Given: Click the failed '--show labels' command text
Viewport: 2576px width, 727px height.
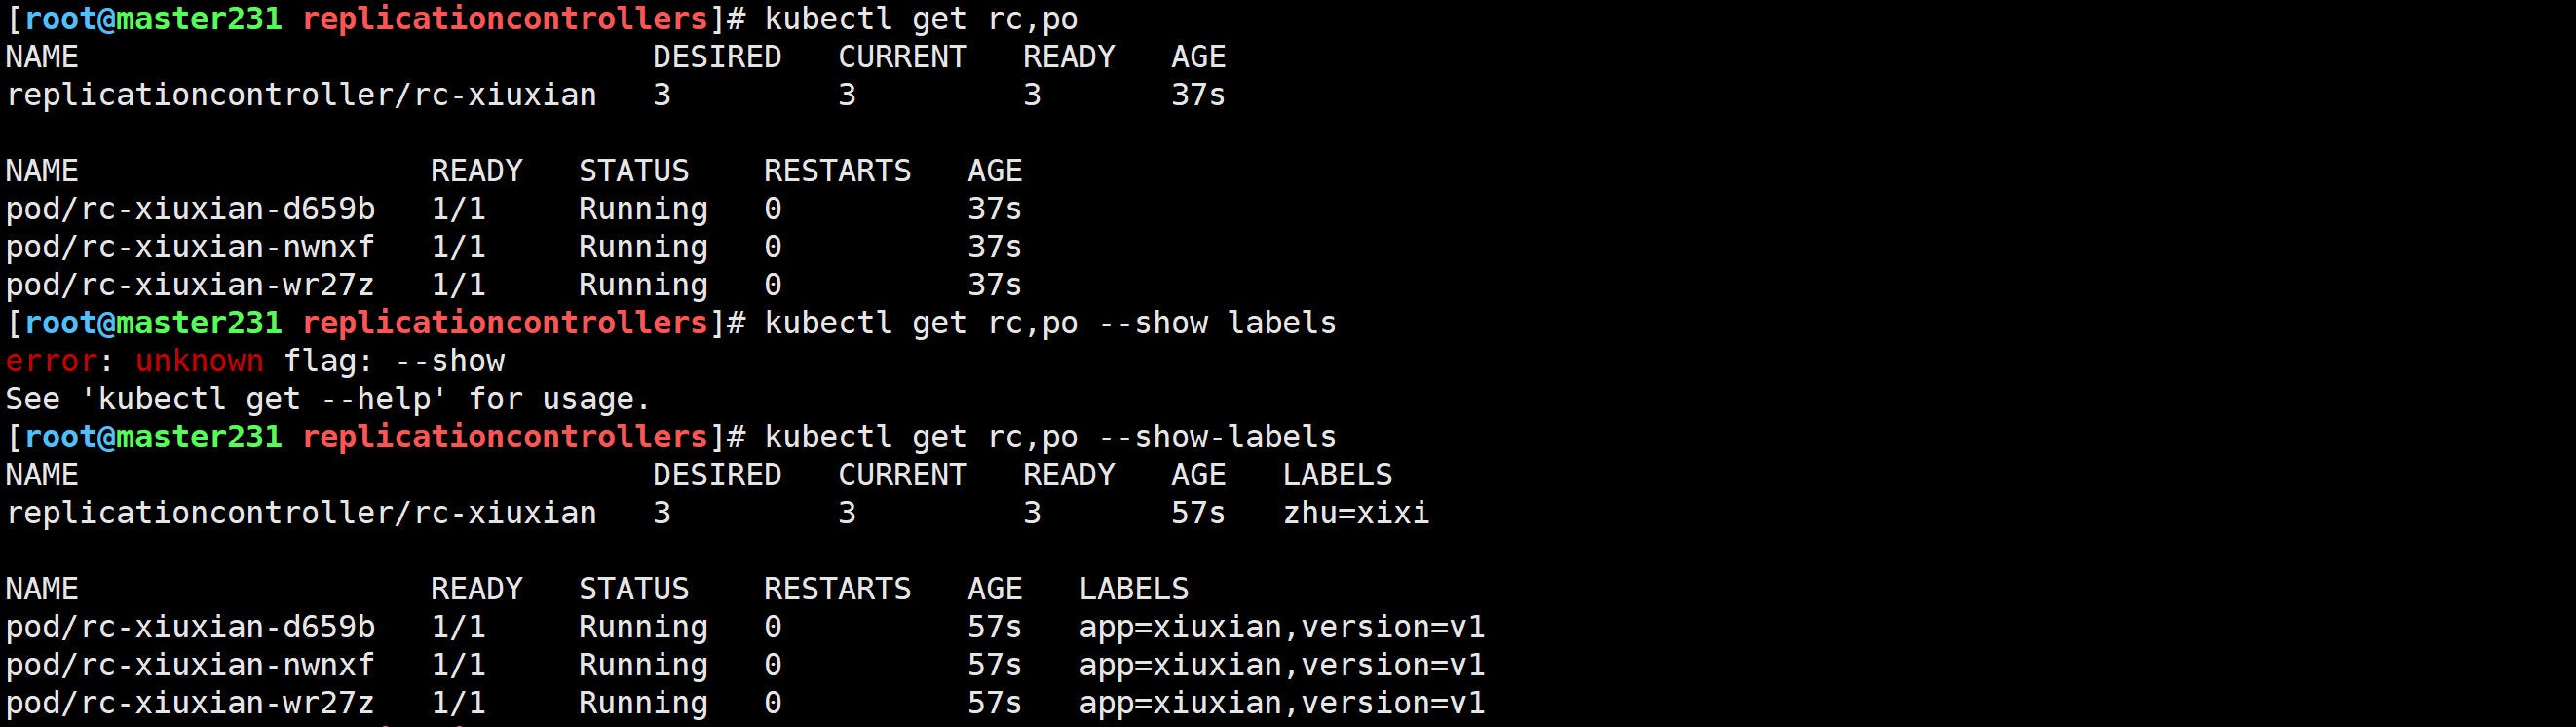Looking at the screenshot, I should point(1217,323).
